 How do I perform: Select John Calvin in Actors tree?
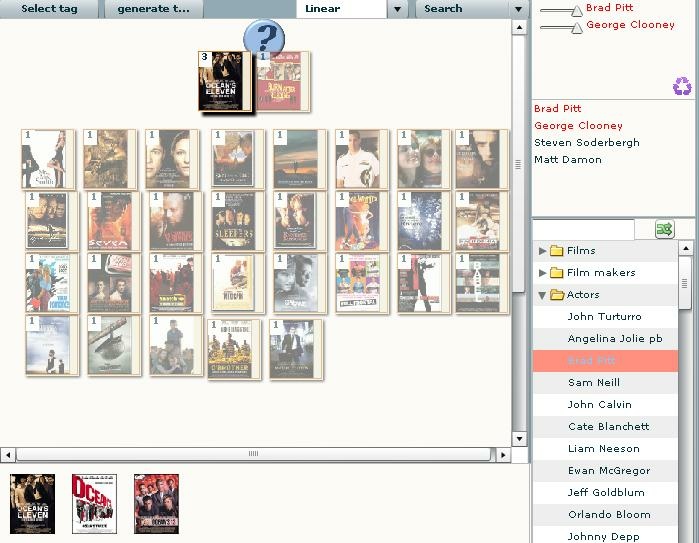point(605,404)
